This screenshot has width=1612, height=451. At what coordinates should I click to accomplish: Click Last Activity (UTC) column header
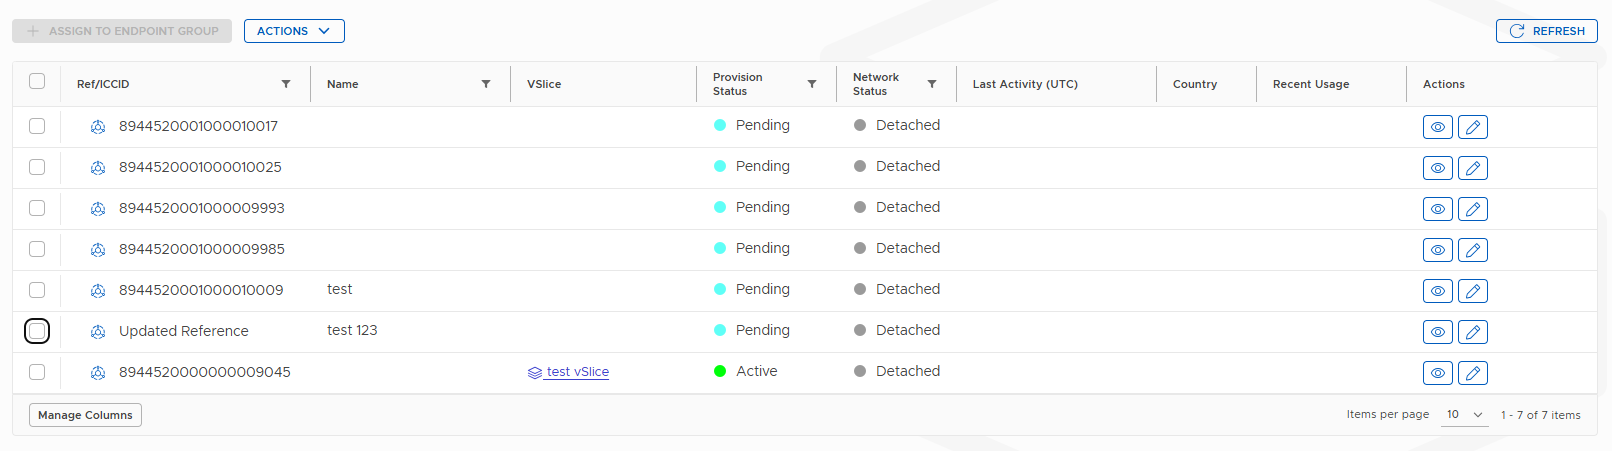point(1025,84)
